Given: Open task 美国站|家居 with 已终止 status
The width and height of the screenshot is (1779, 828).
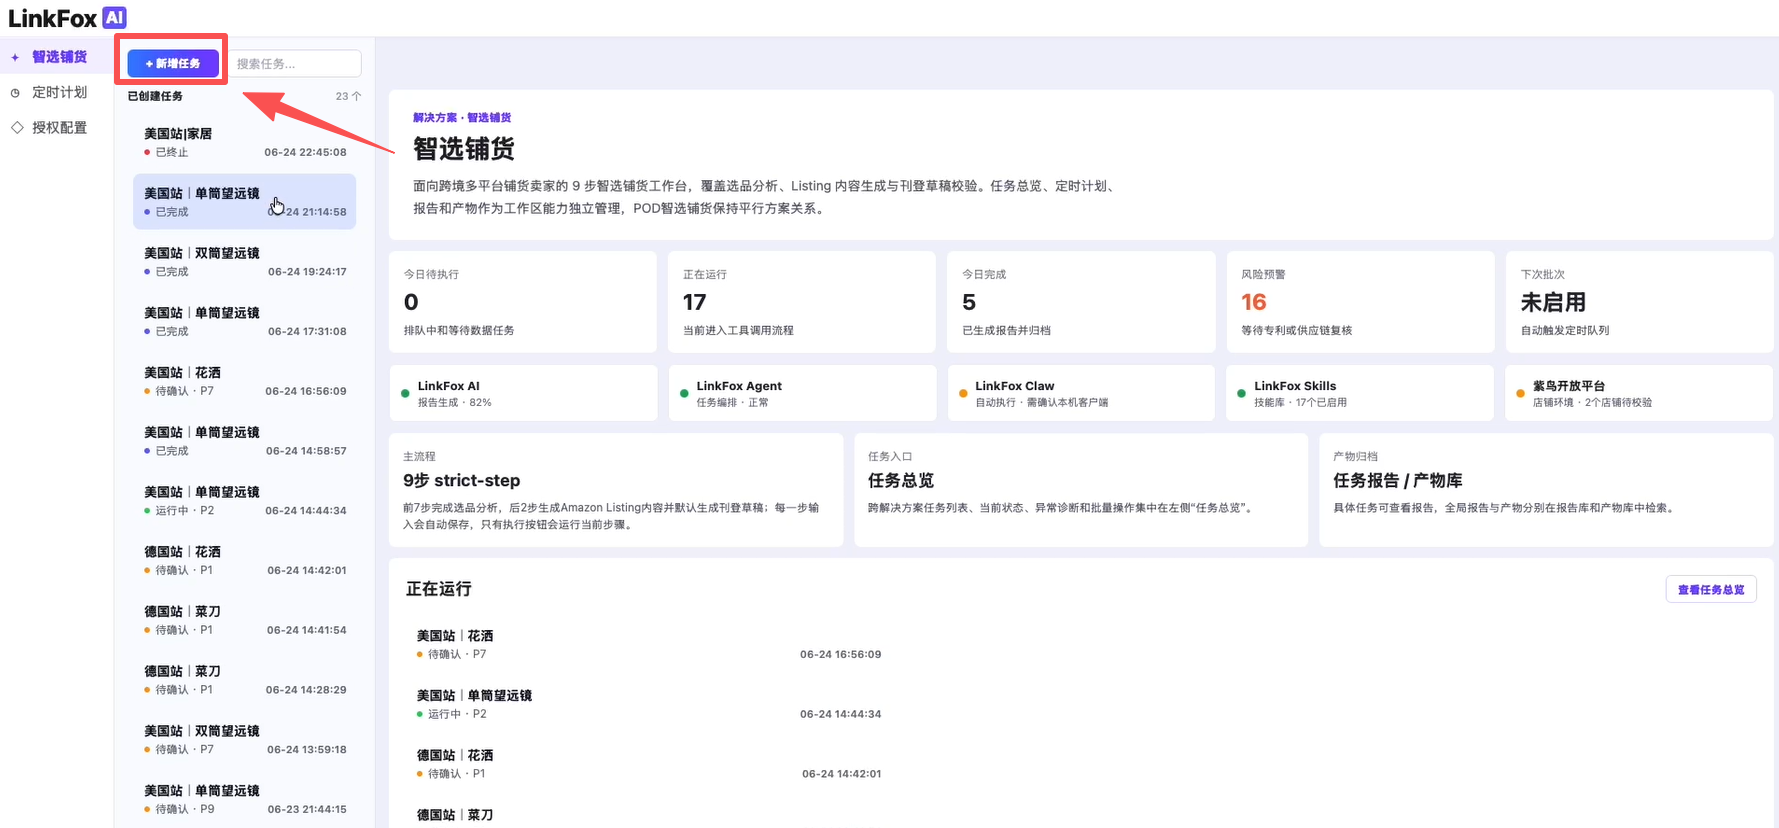Looking at the screenshot, I should (x=245, y=142).
